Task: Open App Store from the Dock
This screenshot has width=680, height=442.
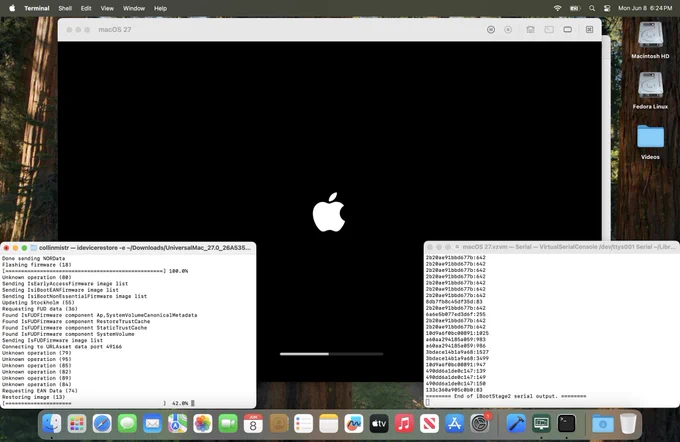Action: (454, 423)
